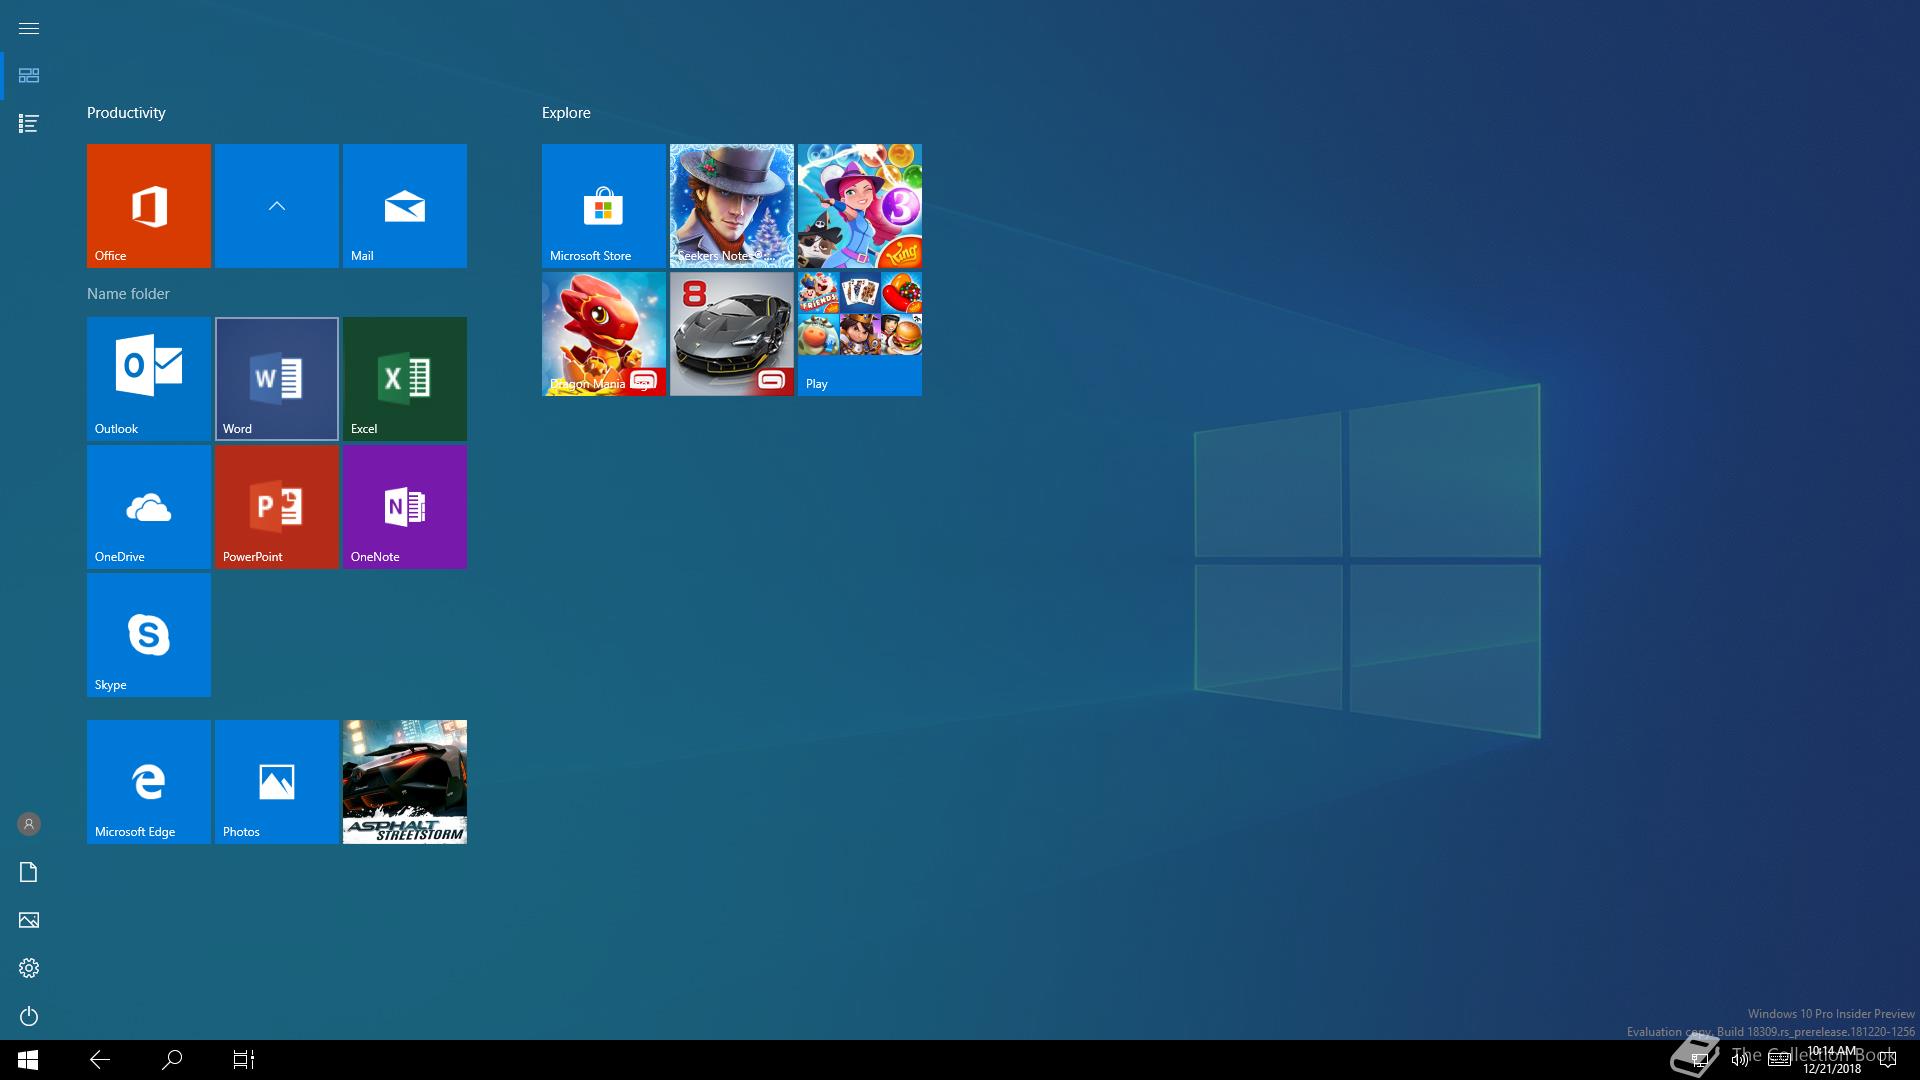Open the Power options button
This screenshot has width=1920, height=1080.
click(x=29, y=1016)
